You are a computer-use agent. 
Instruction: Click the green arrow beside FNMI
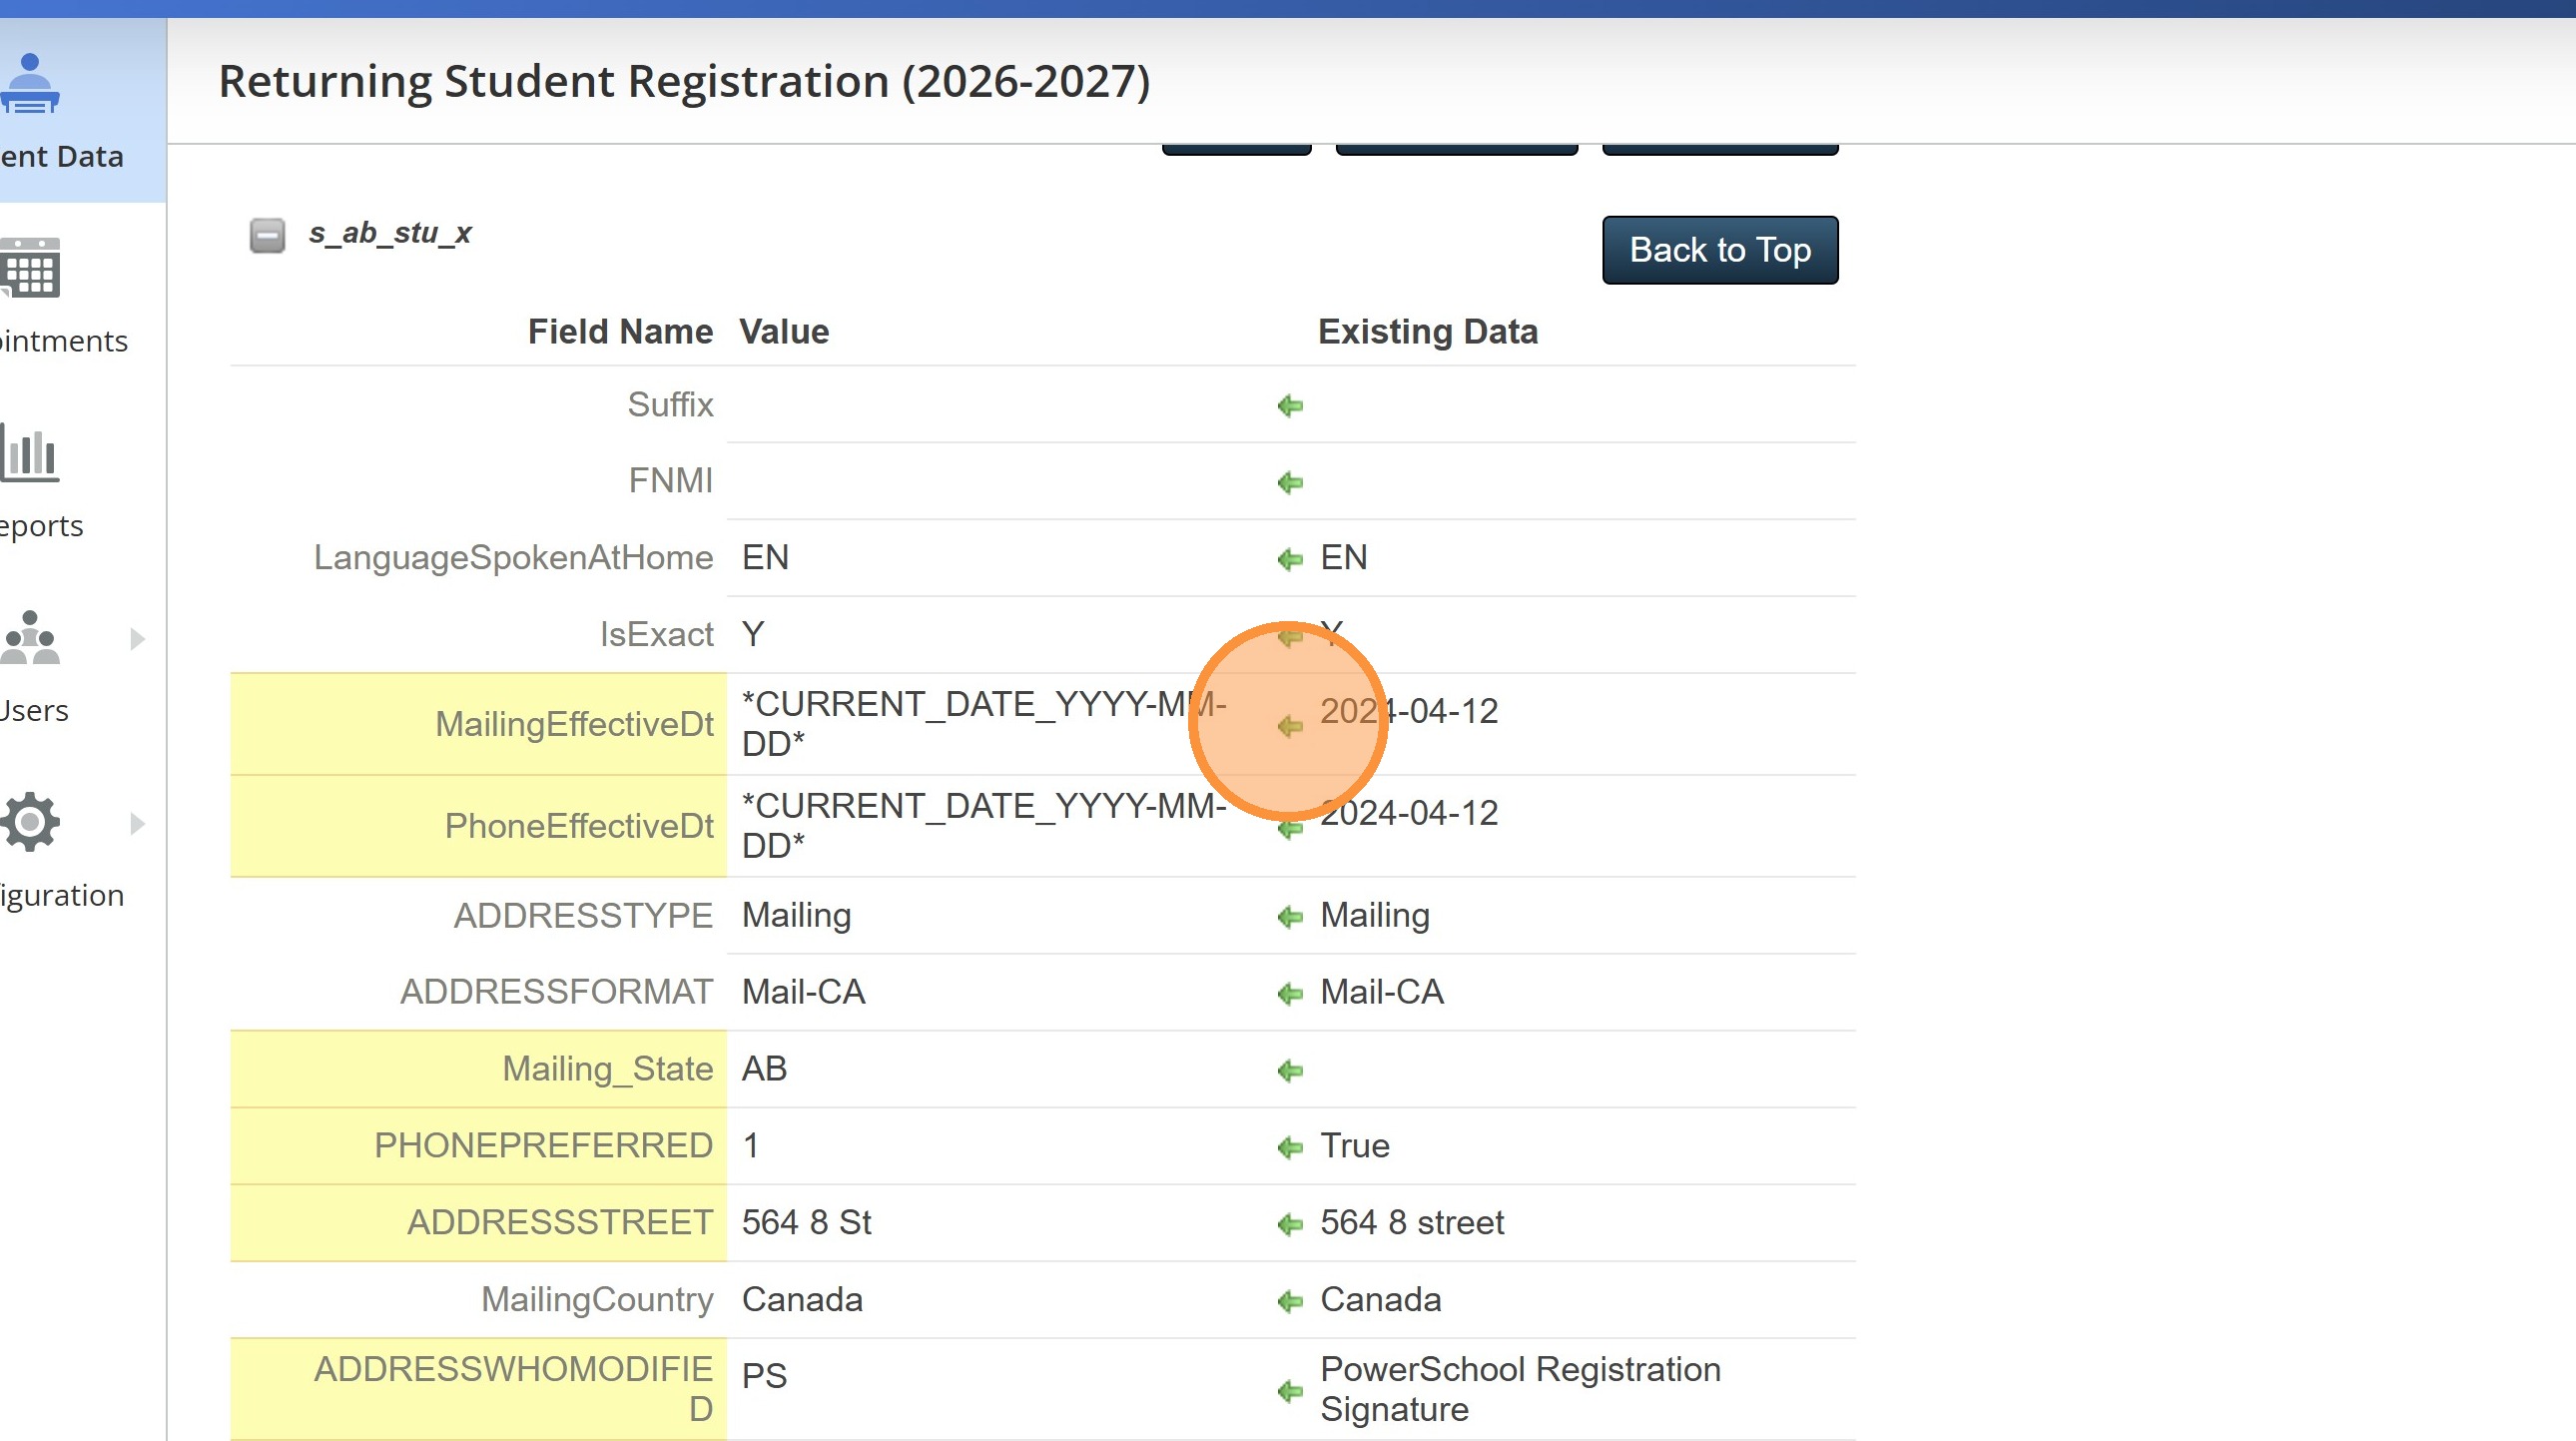click(x=1290, y=483)
